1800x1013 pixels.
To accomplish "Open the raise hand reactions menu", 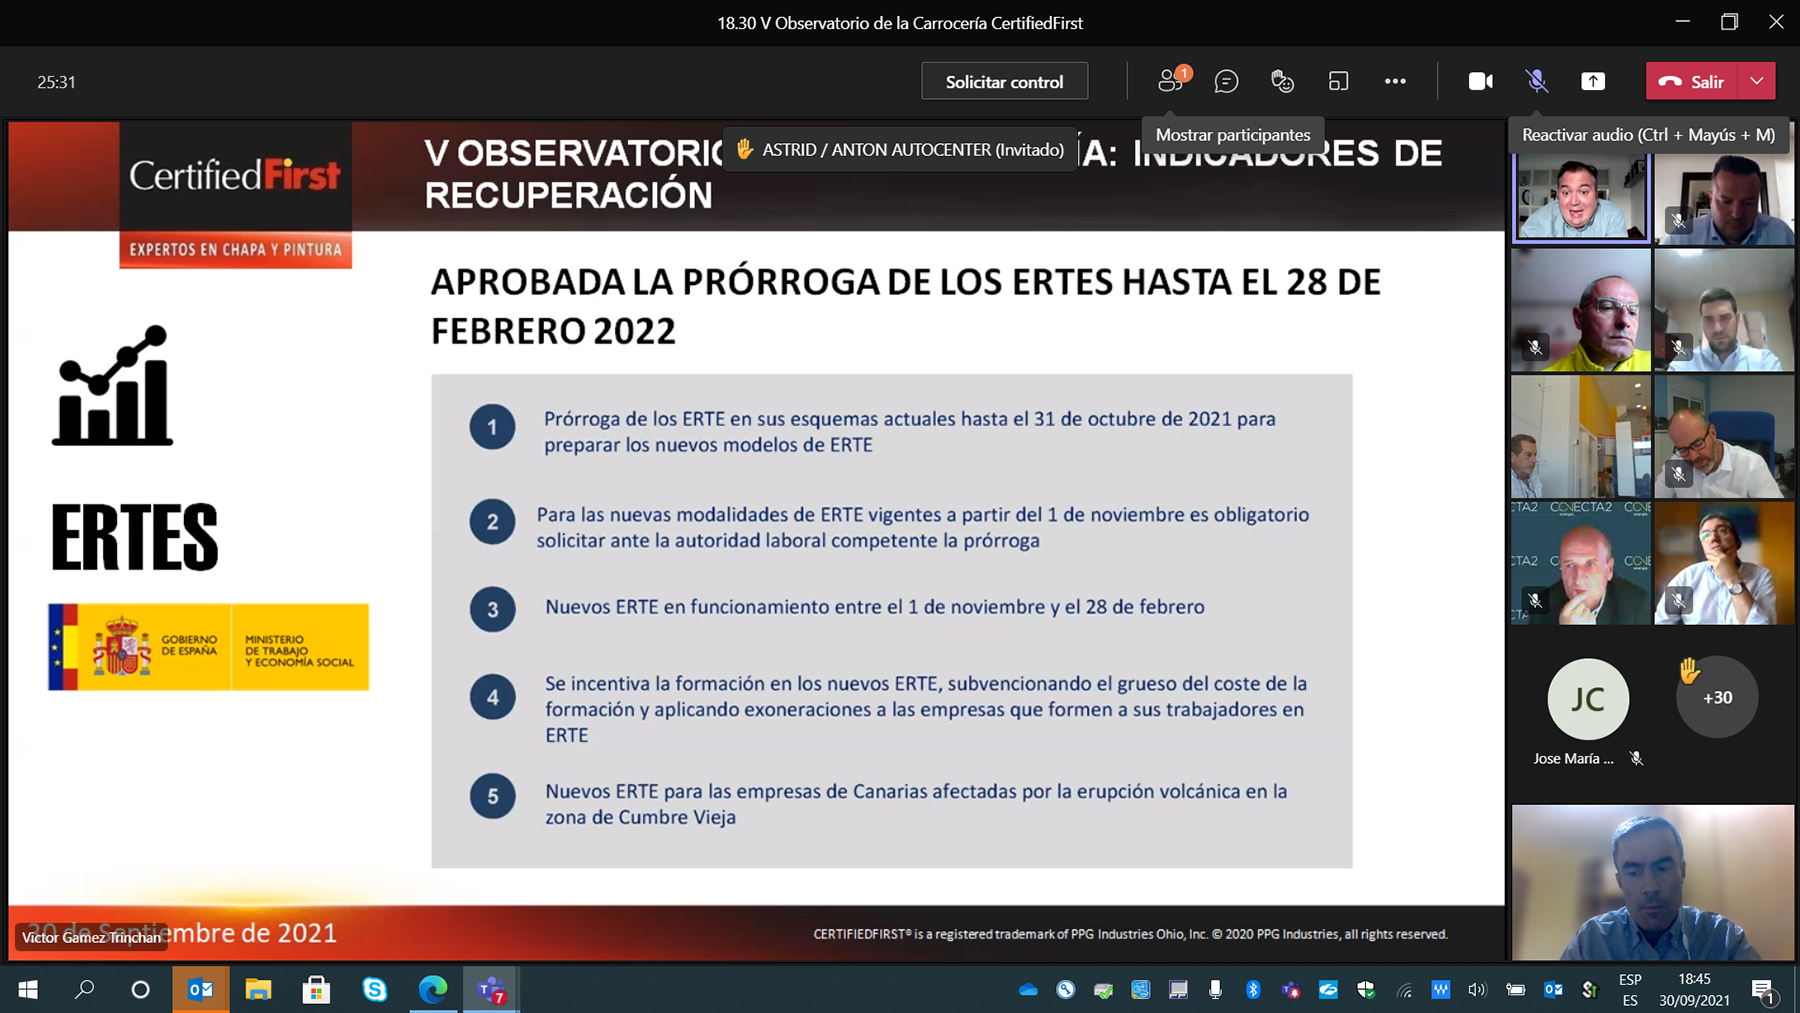I will (1282, 82).
